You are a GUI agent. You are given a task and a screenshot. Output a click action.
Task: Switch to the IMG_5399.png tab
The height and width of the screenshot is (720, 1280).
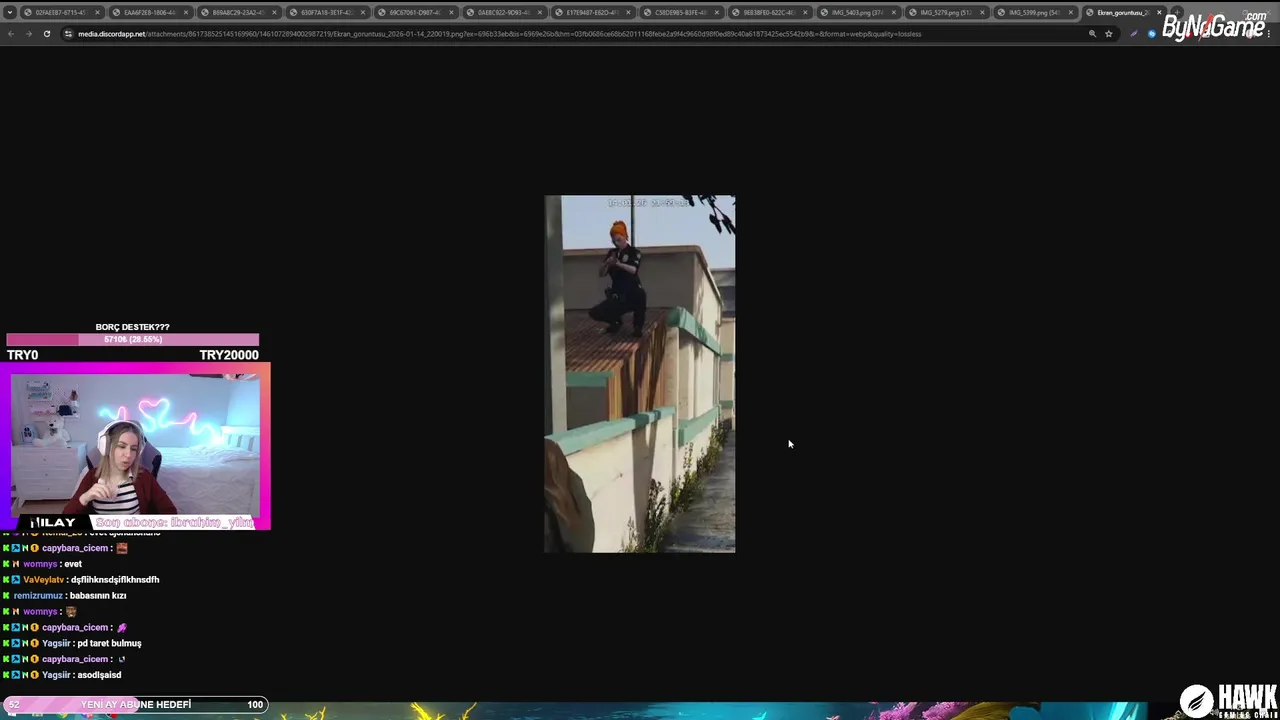coord(1034,13)
